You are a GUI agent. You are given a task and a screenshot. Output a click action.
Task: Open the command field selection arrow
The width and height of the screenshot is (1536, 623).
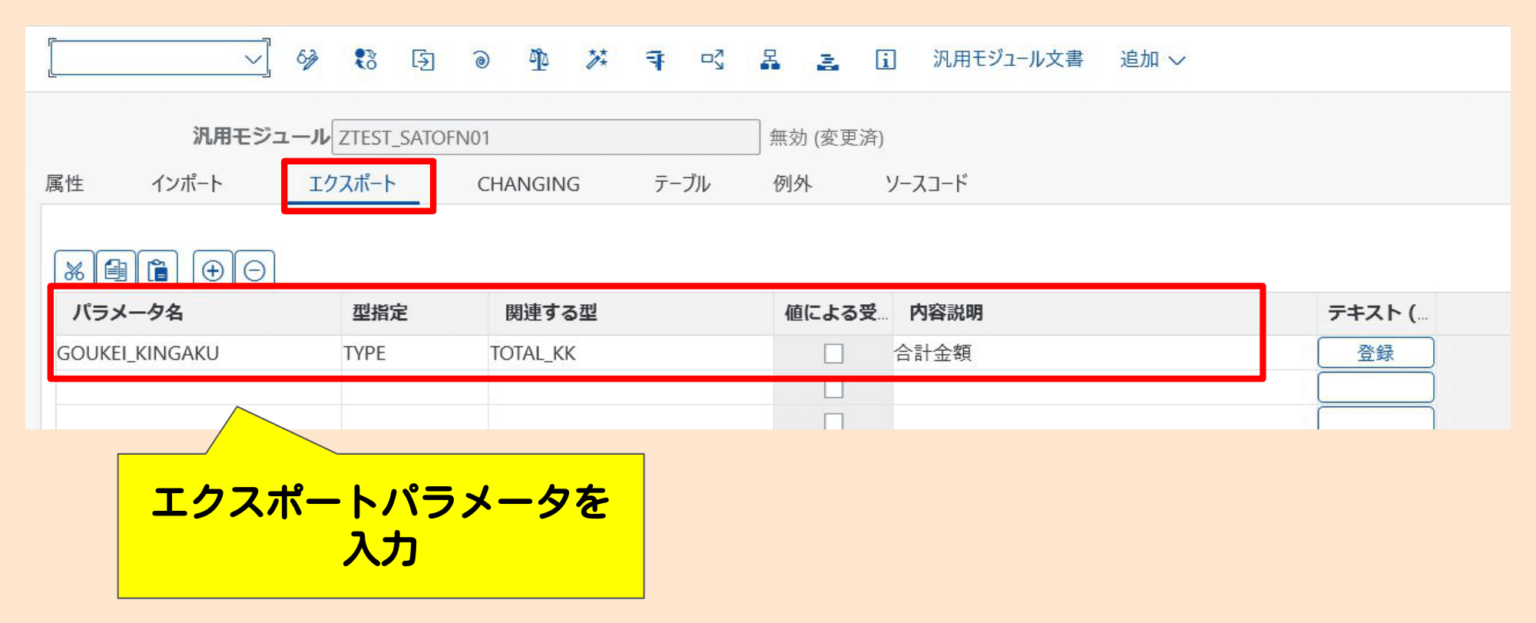(x=255, y=57)
